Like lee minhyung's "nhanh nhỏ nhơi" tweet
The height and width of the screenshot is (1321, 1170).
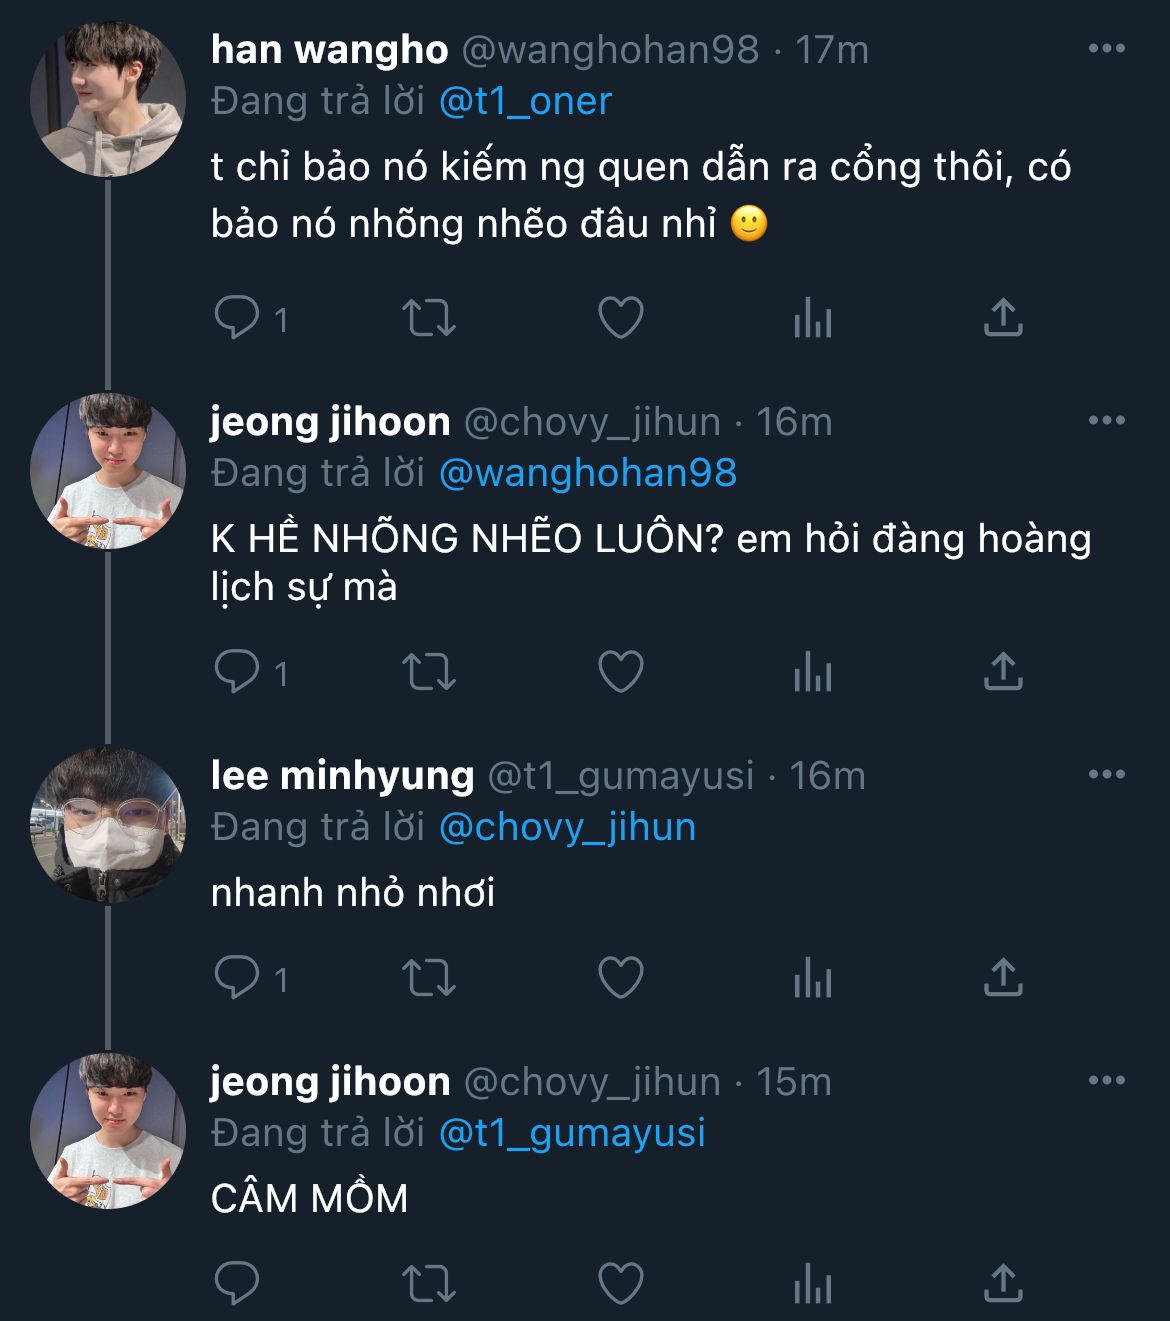click(x=620, y=977)
